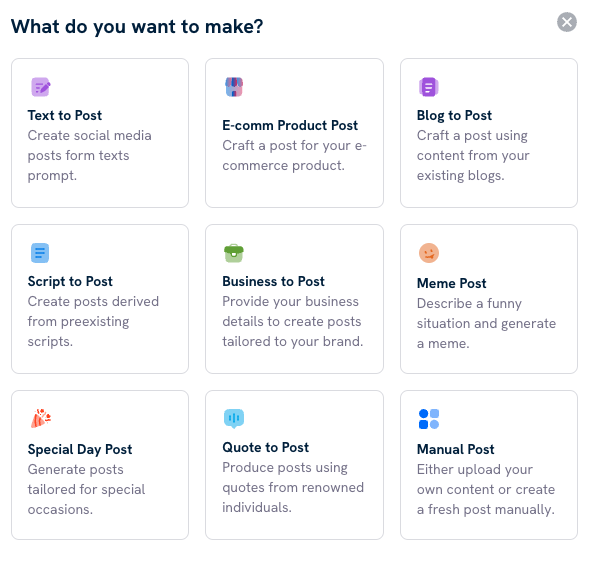Click the 'quotes from renowned individuals' description
The width and height of the screenshot is (591, 563).
click(293, 487)
